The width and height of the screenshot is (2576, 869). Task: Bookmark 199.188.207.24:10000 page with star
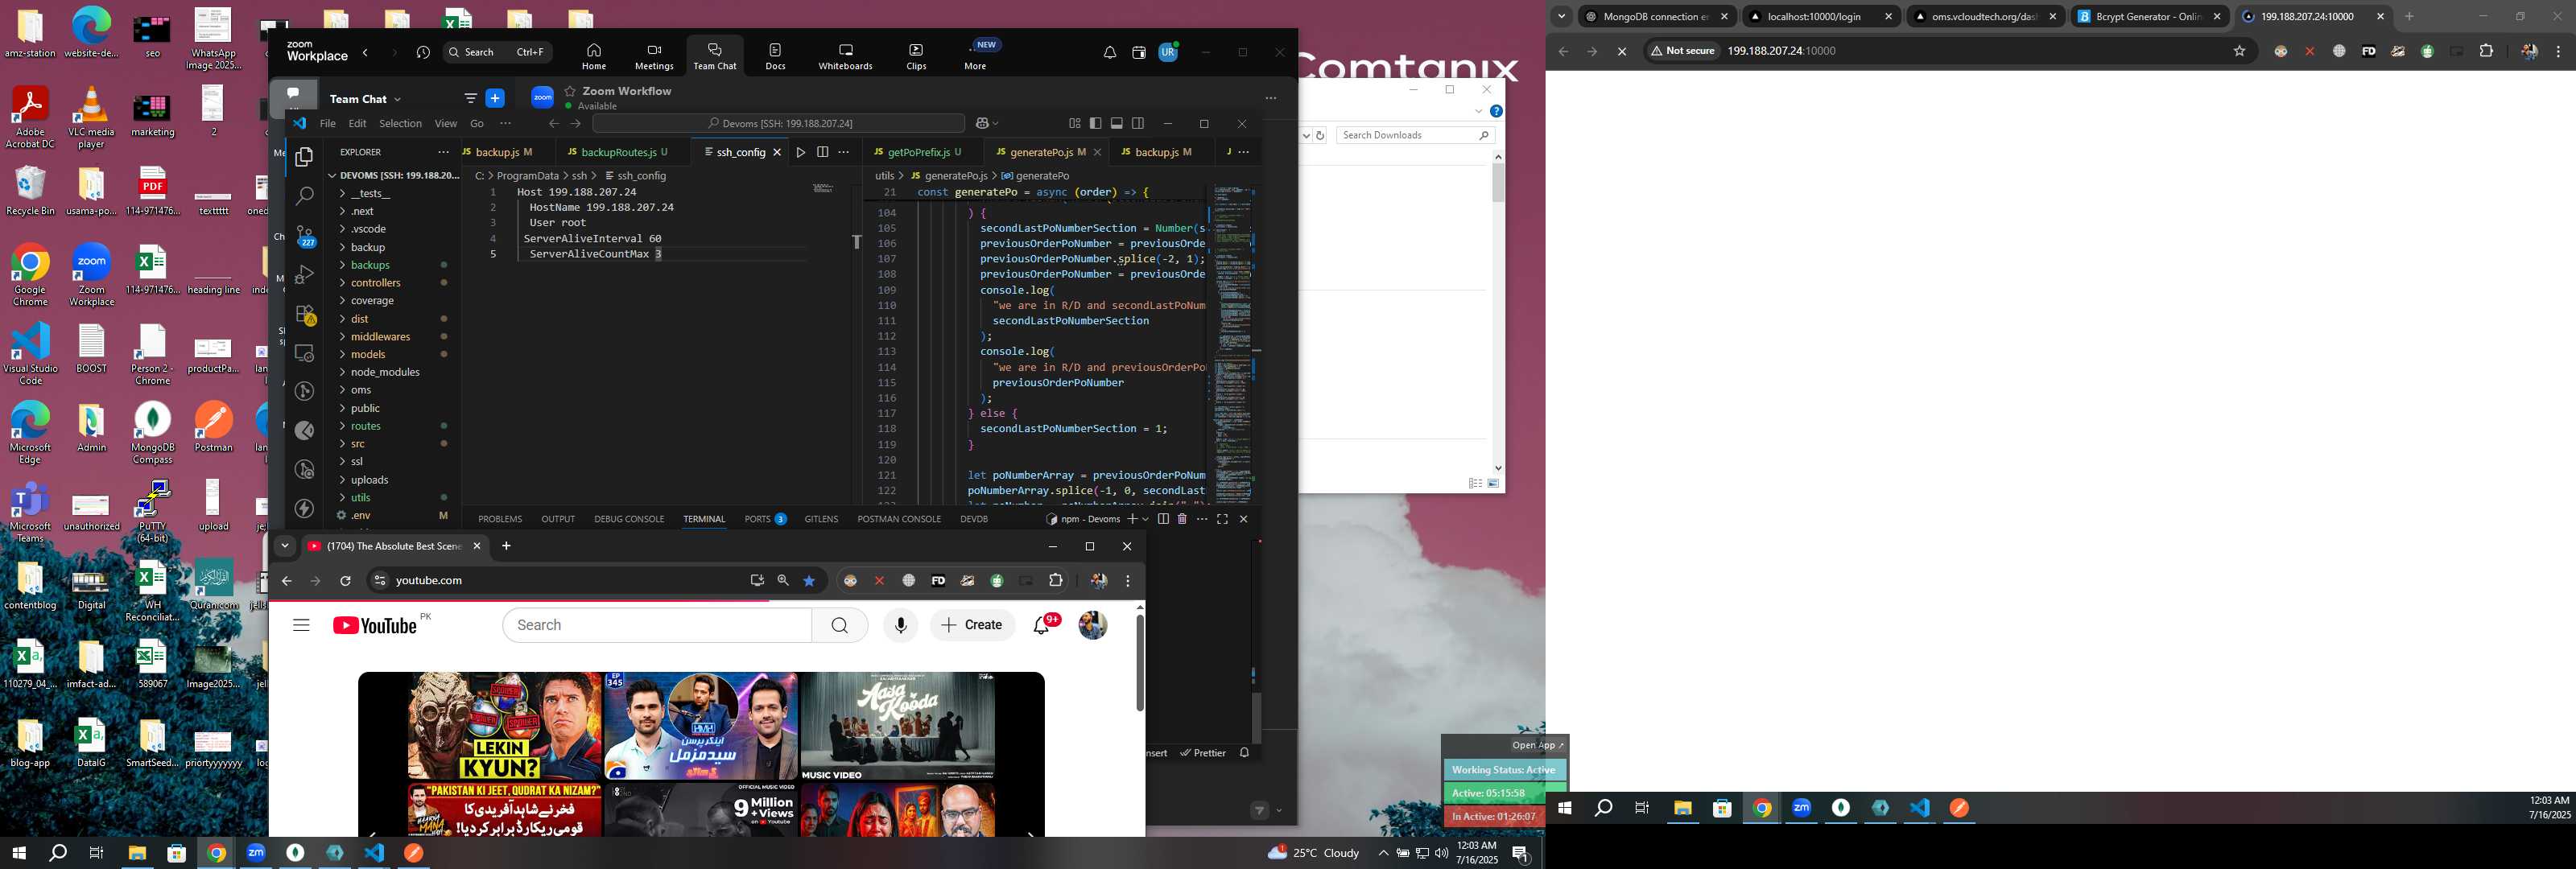tap(2240, 51)
